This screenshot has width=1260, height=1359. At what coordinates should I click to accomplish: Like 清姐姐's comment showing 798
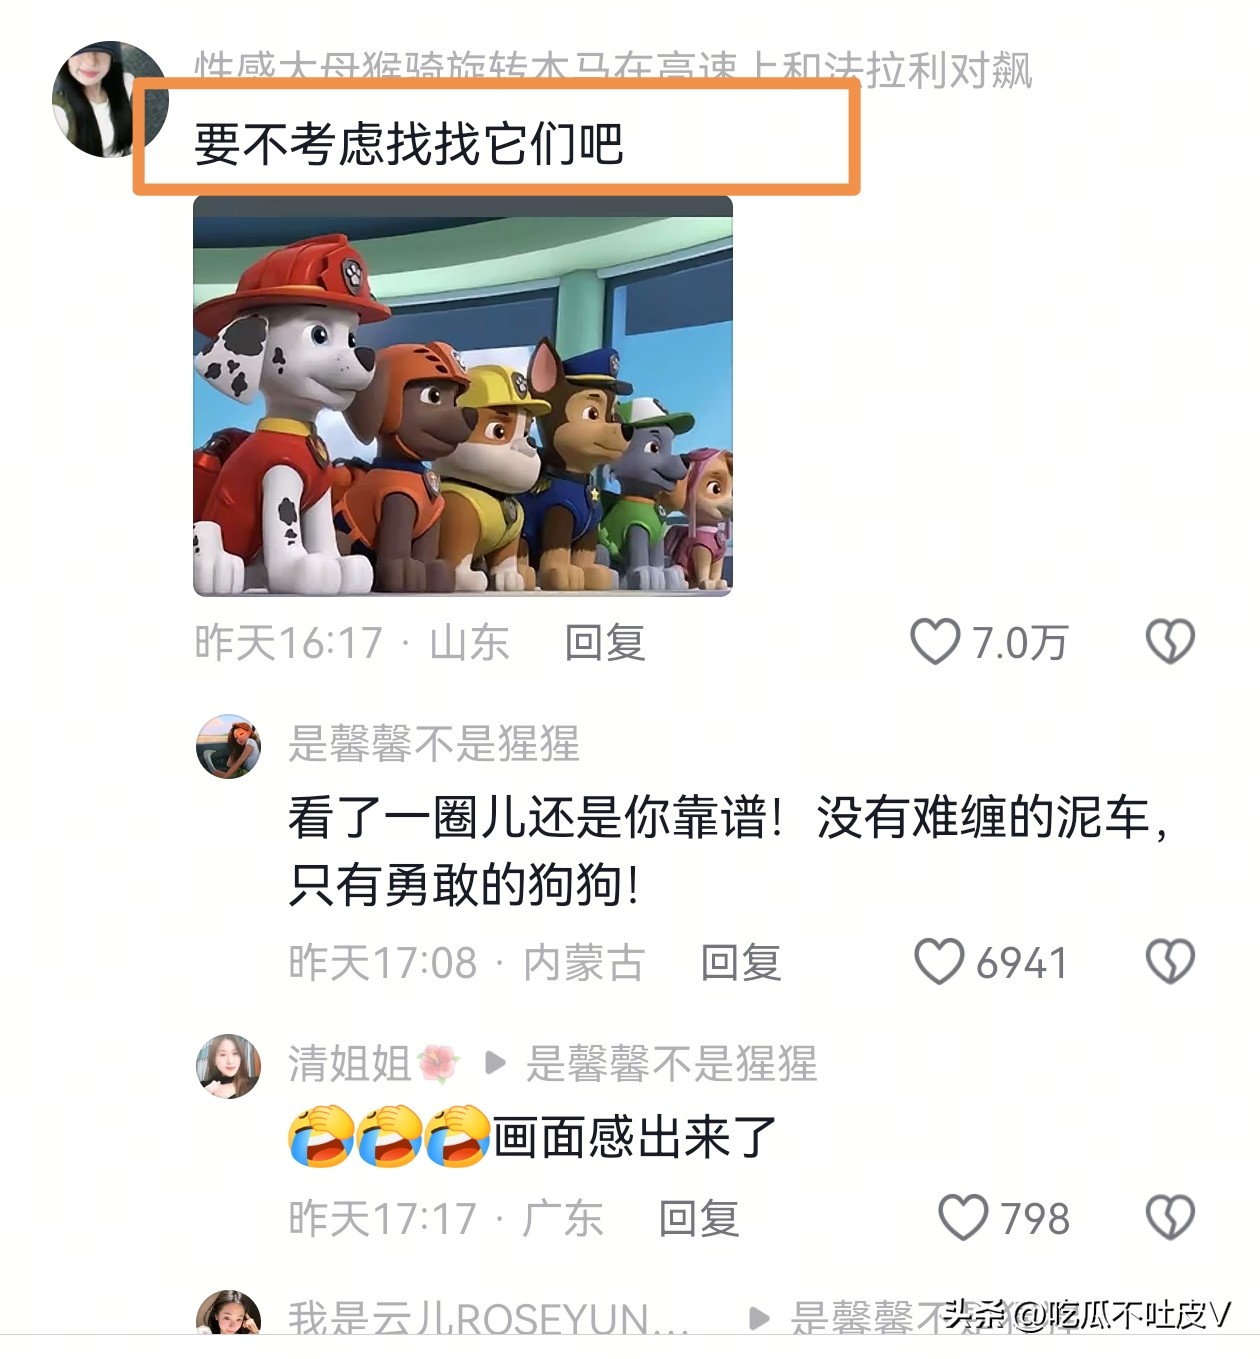click(963, 1217)
